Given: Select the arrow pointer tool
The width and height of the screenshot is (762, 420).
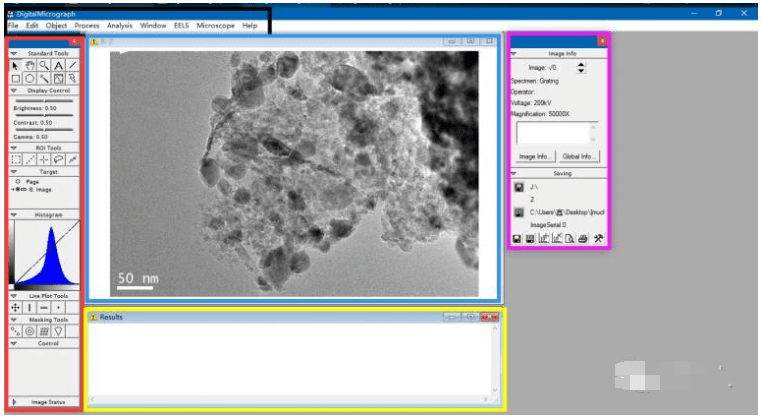Looking at the screenshot, I should point(16,65).
